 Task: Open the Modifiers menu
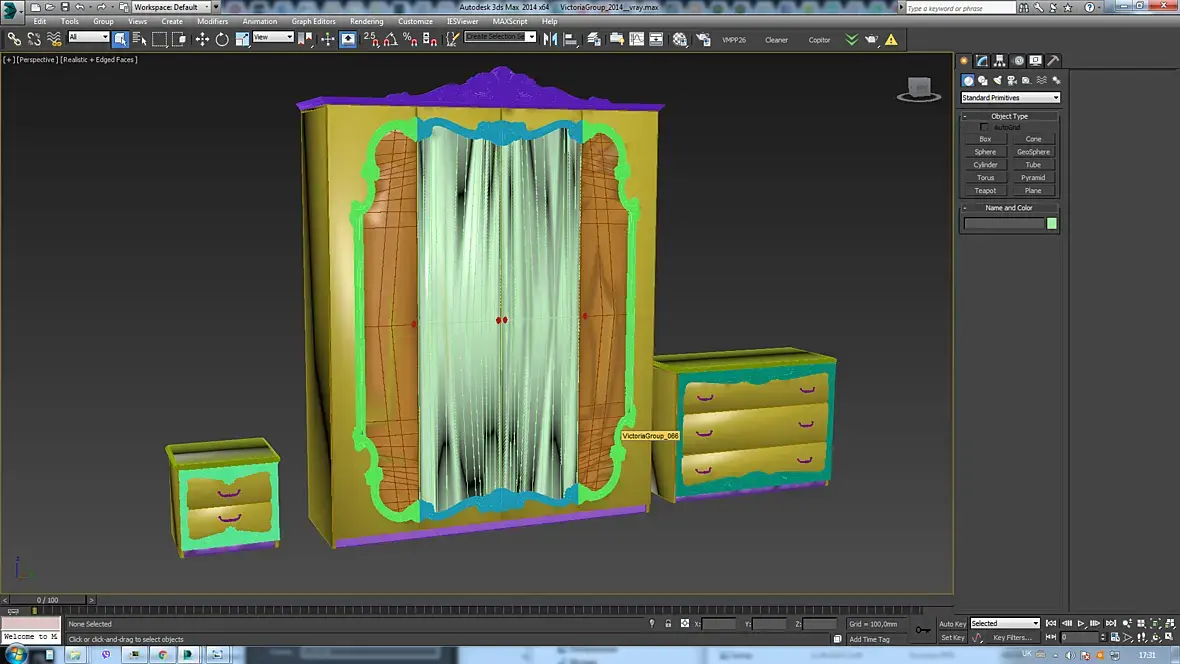point(212,21)
